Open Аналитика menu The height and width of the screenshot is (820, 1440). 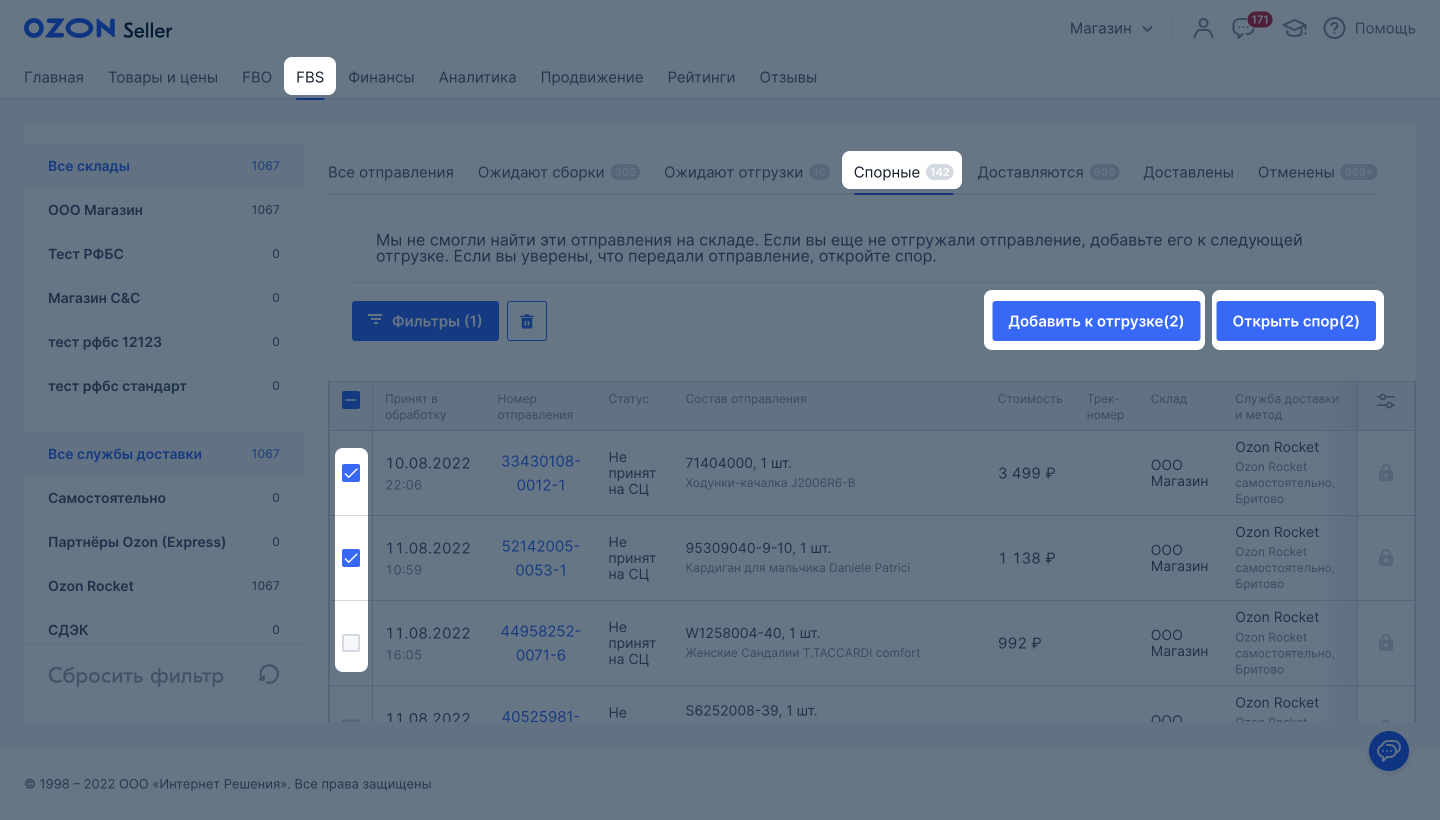pyautogui.click(x=477, y=77)
